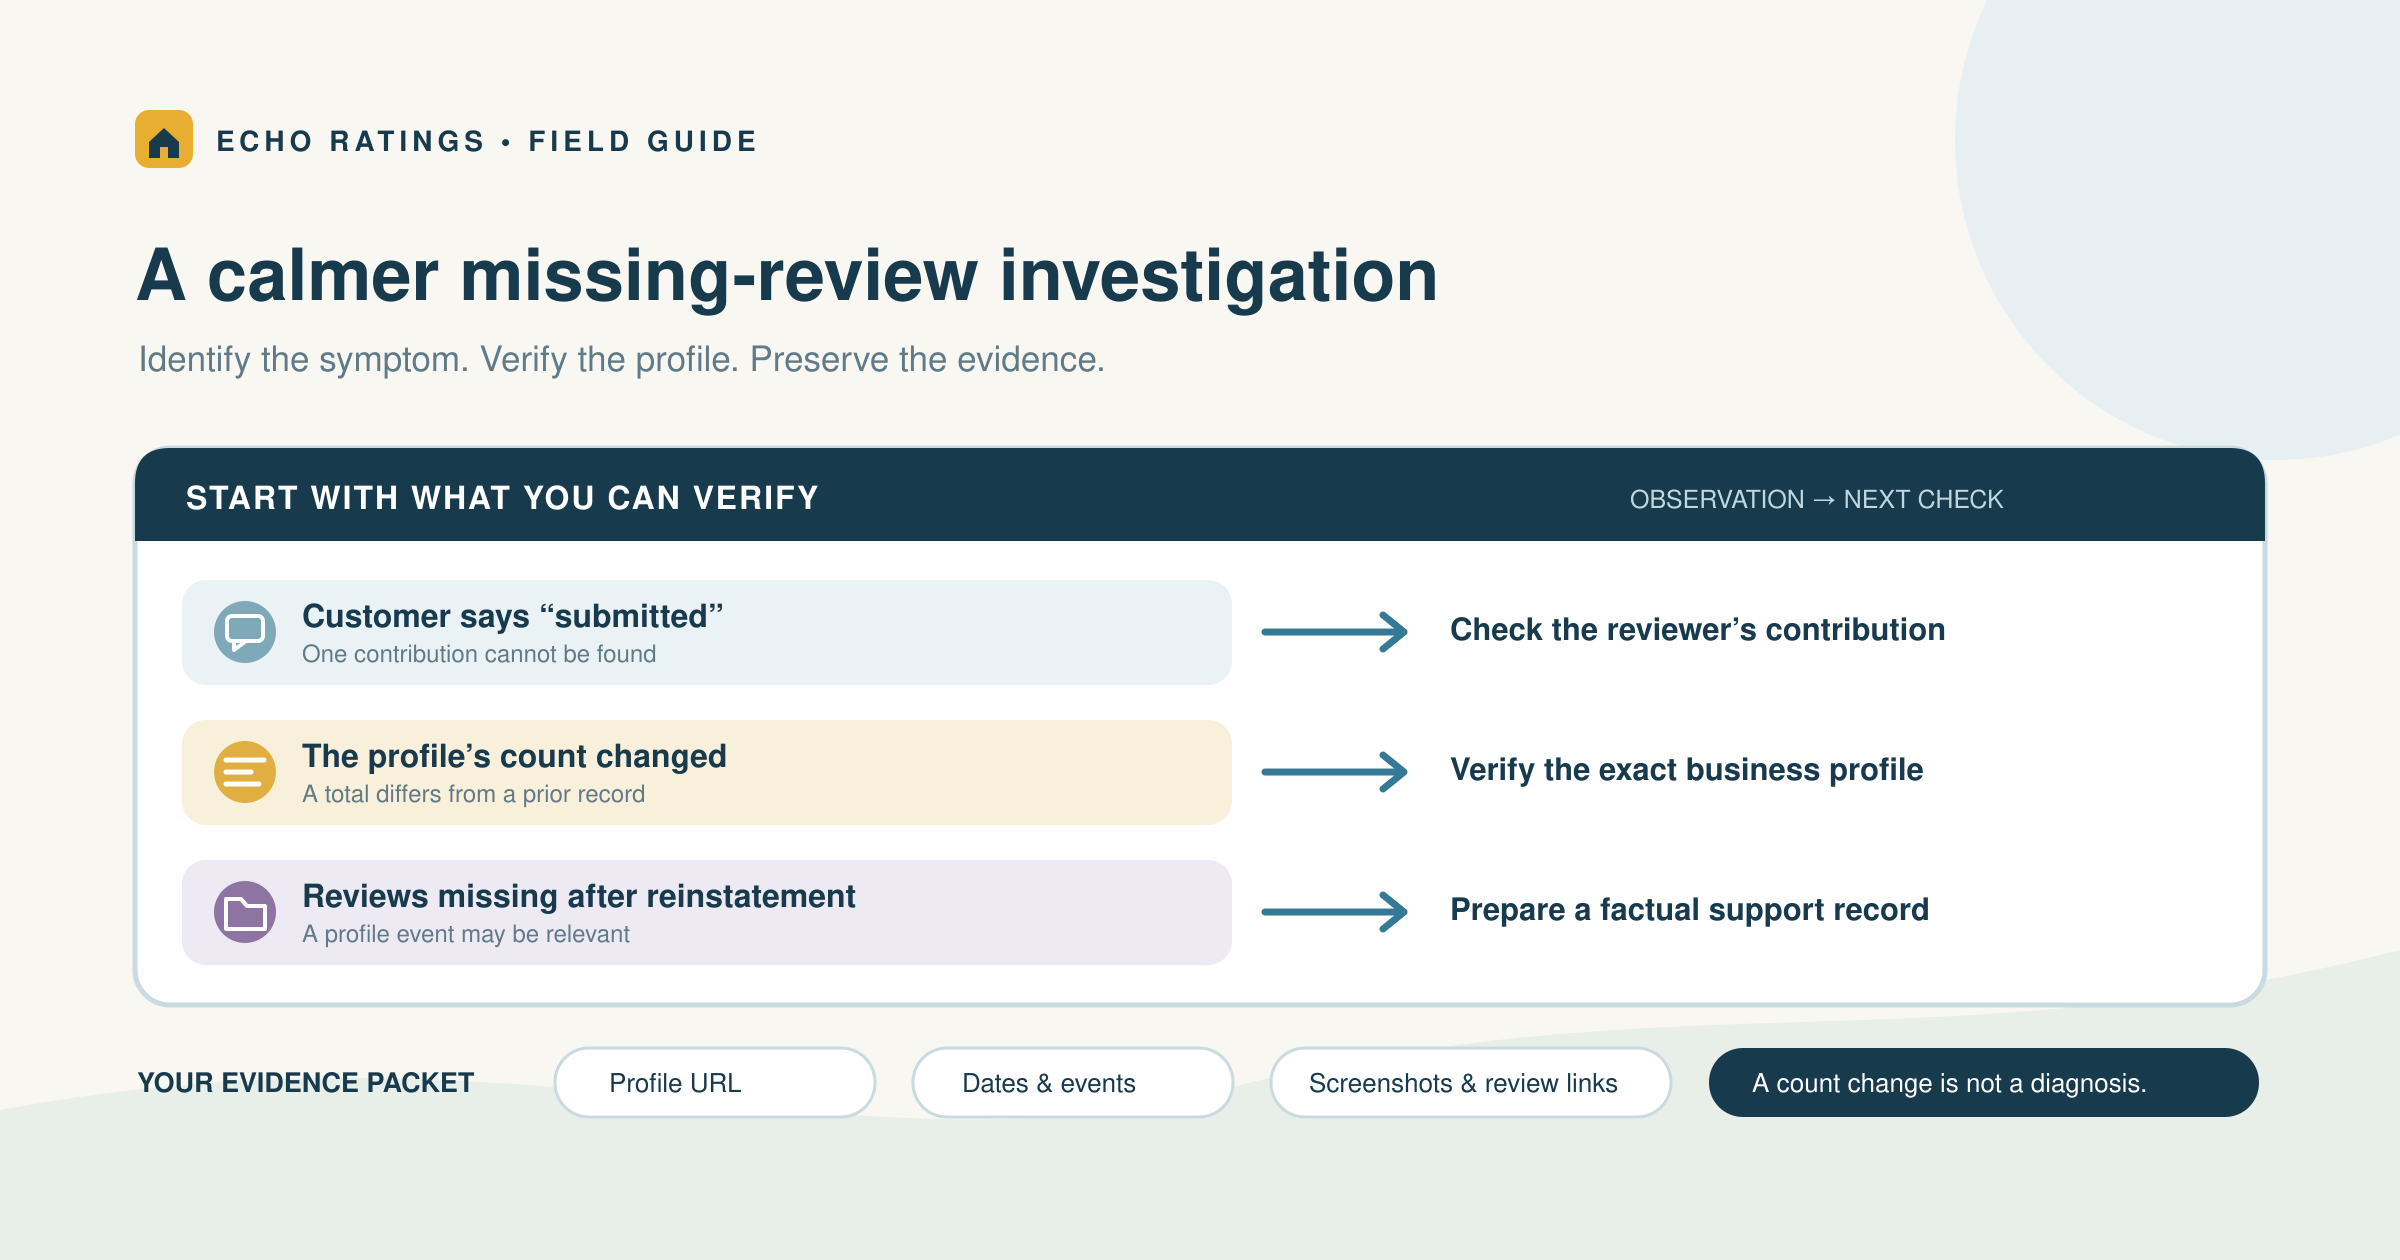Screen dimensions: 2400x1260
Task: Click 'ECHO RATINGS • FIELD GUIDE' brand text
Action: coord(487,141)
